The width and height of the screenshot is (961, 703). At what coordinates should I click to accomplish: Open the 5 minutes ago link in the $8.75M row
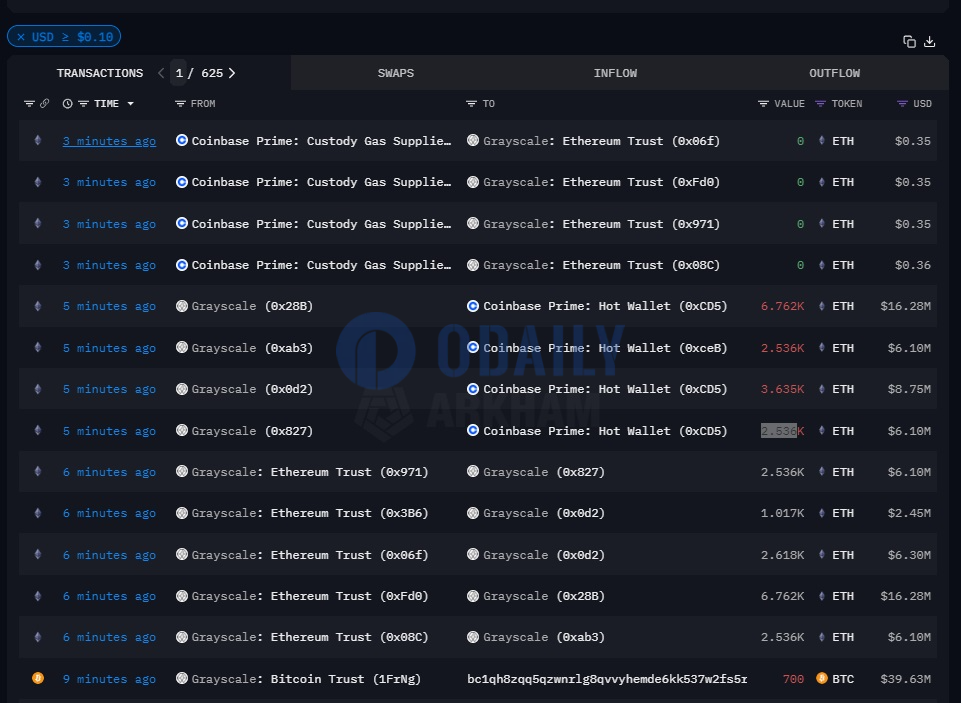(x=109, y=389)
